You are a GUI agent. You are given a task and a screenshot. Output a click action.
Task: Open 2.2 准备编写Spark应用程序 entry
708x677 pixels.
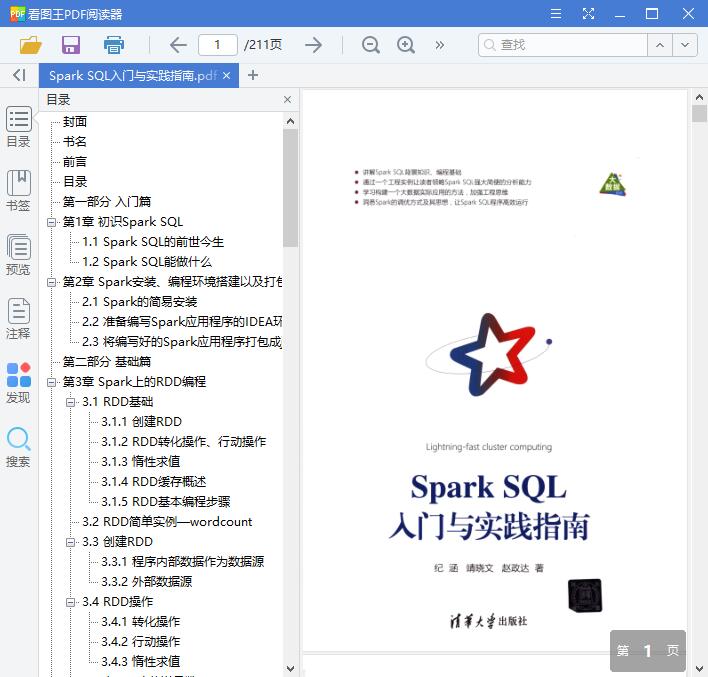coord(182,322)
